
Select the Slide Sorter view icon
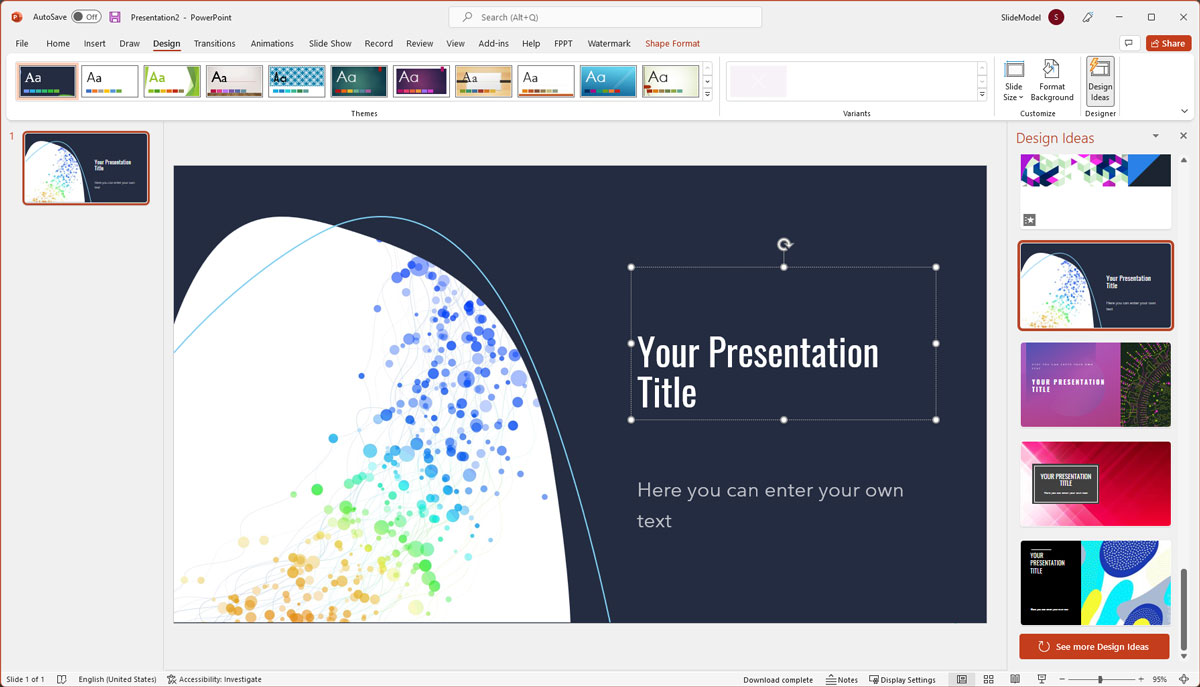[987, 679]
